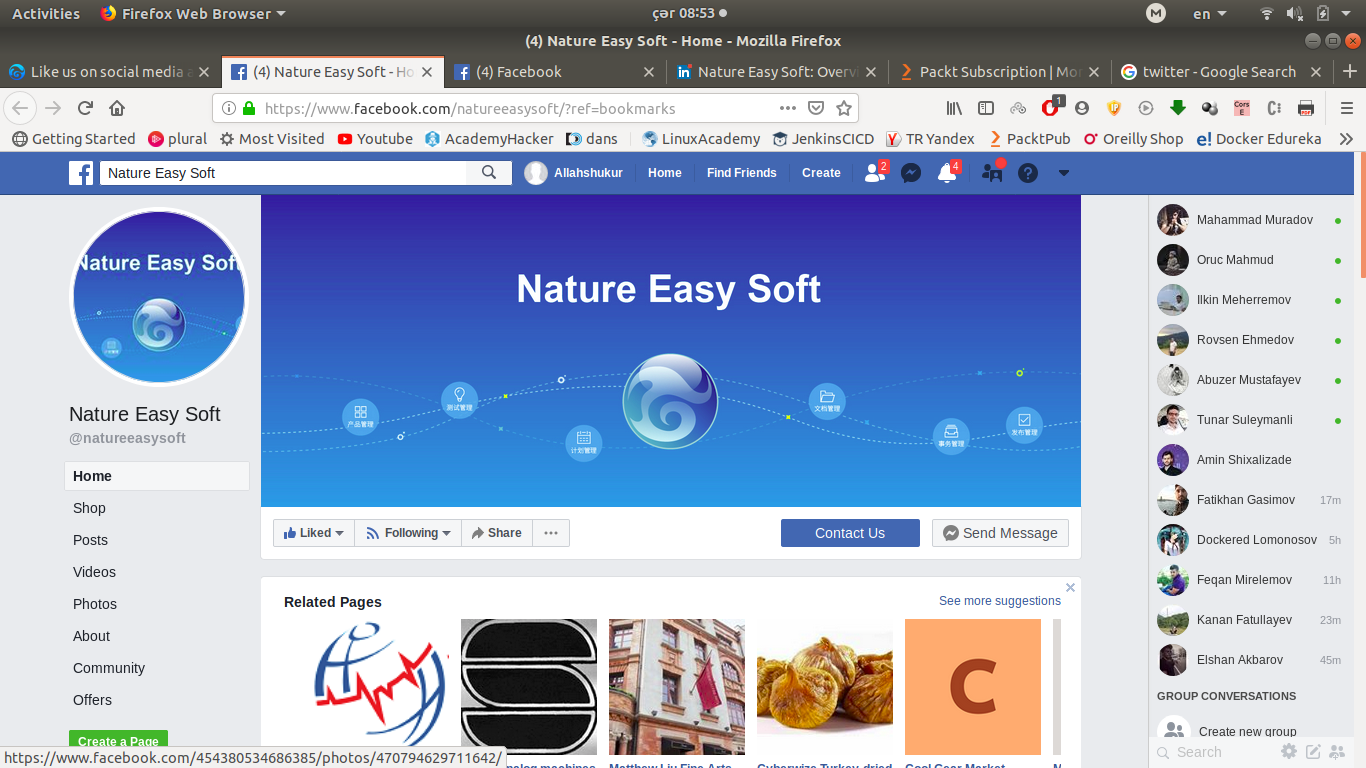Click the Contact Us button
This screenshot has height=768, width=1366.
(x=850, y=533)
